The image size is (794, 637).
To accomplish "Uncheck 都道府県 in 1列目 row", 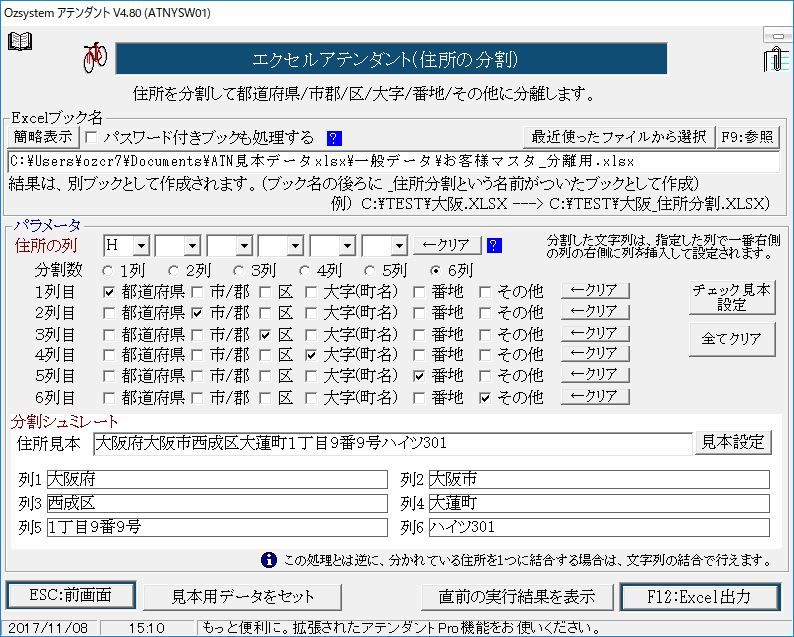I will tap(108, 292).
